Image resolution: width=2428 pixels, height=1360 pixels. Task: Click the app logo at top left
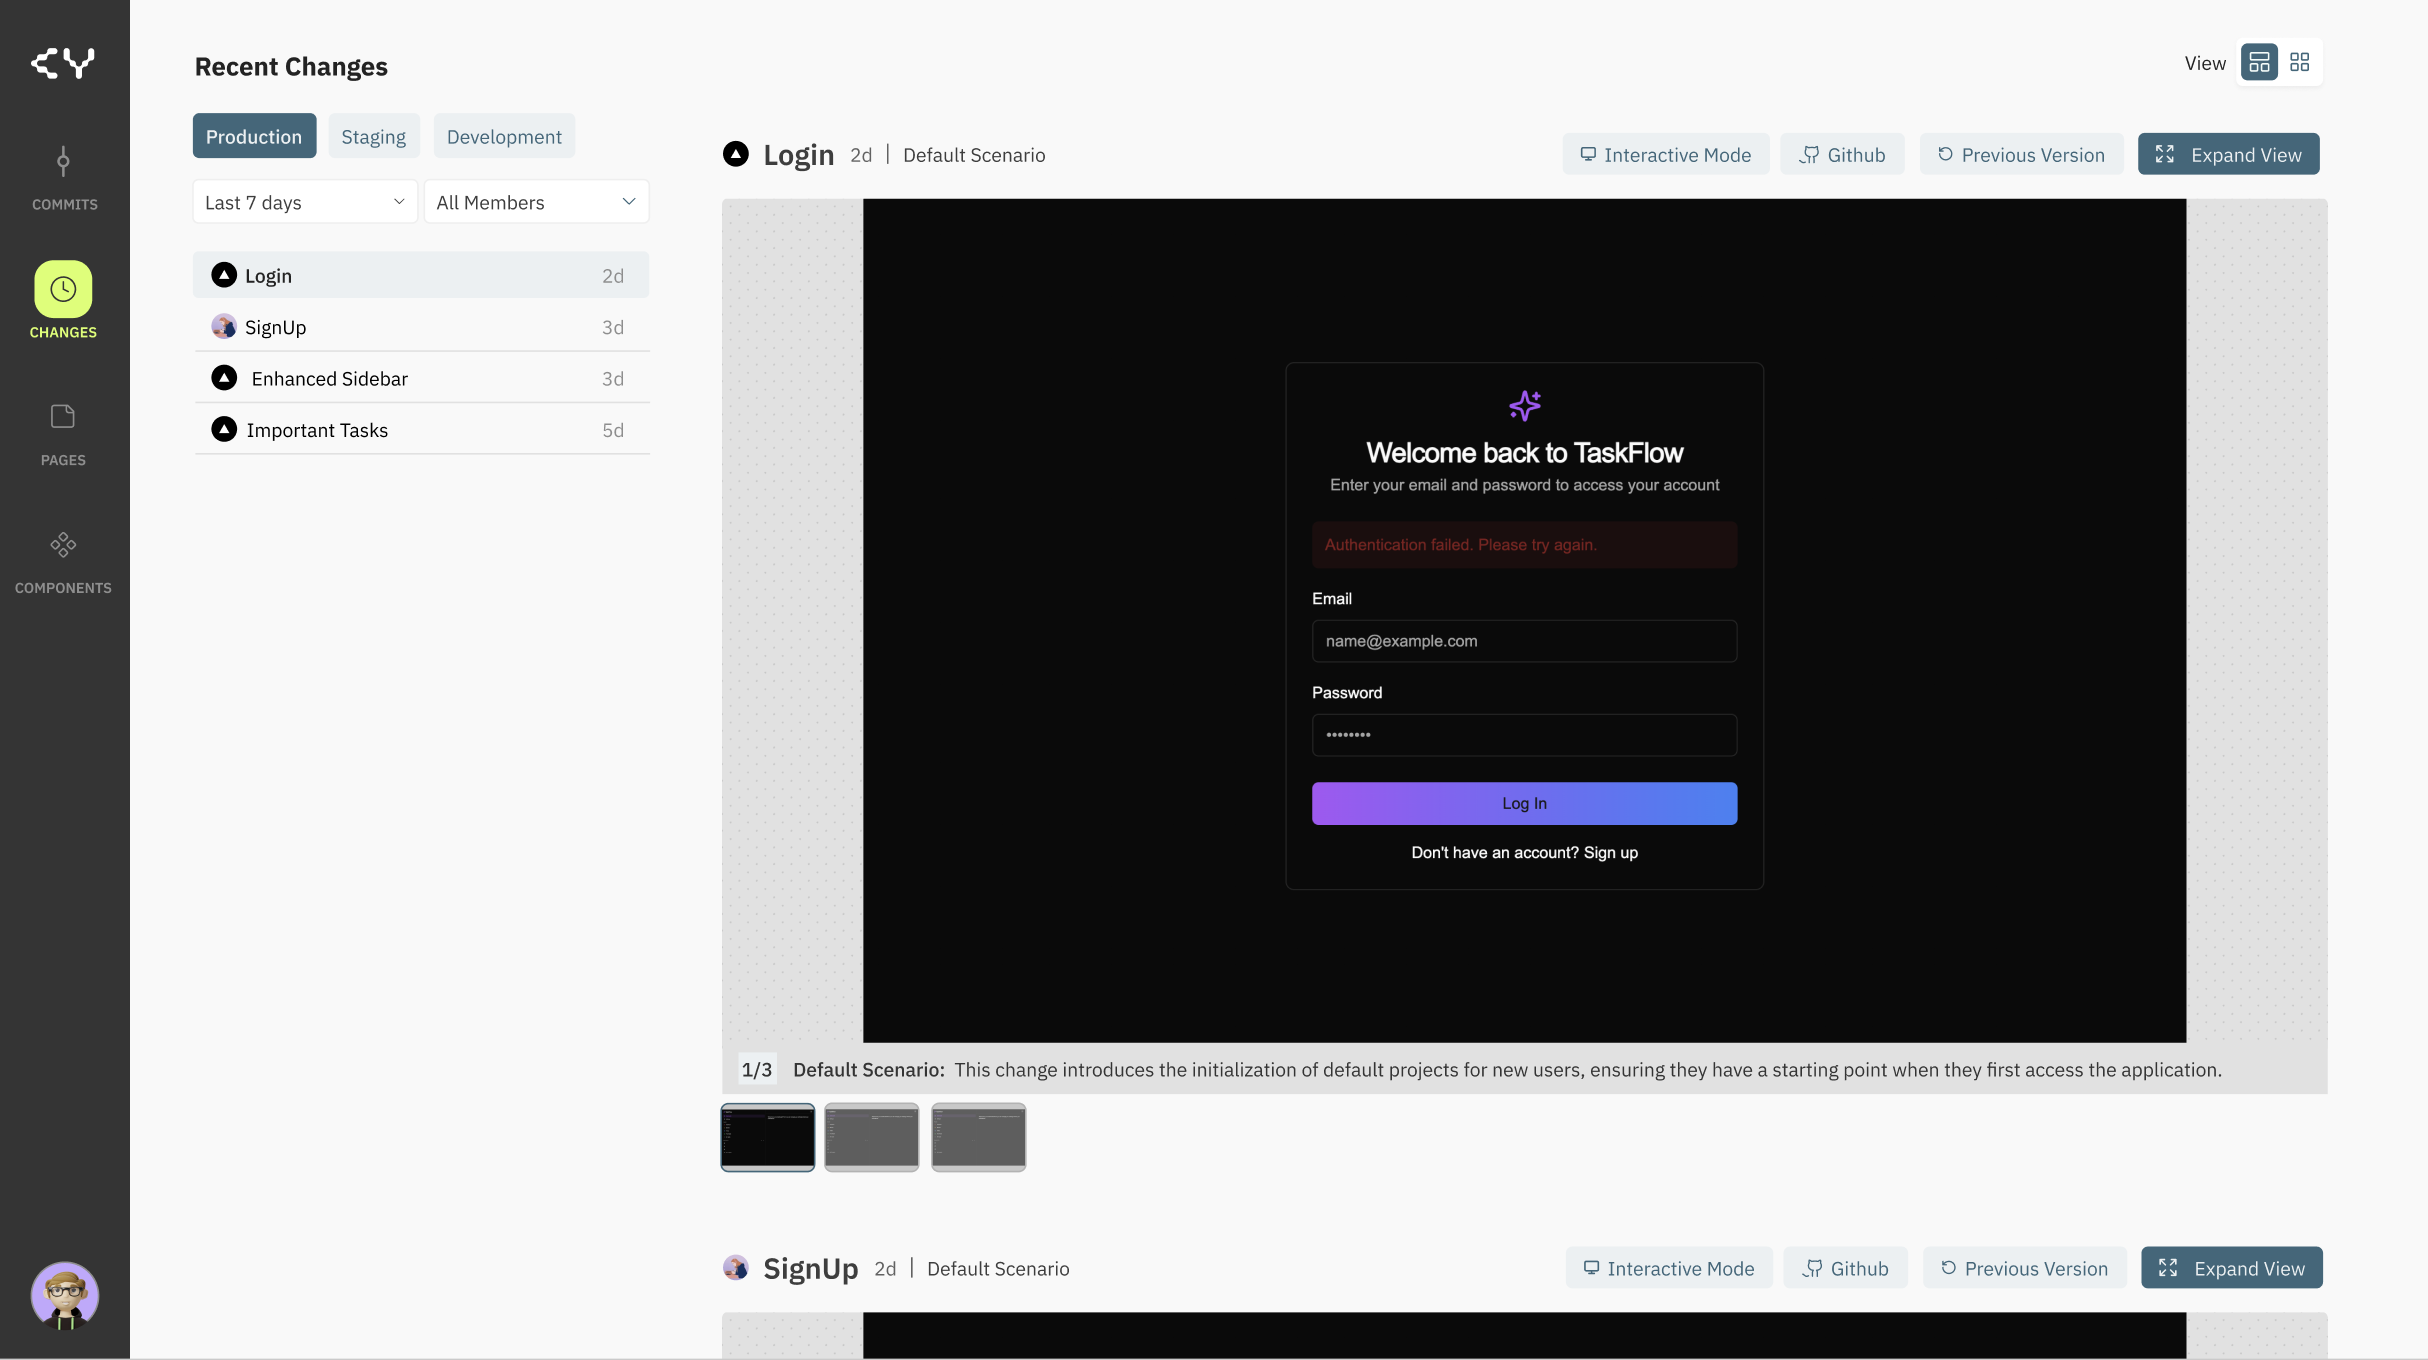click(63, 62)
